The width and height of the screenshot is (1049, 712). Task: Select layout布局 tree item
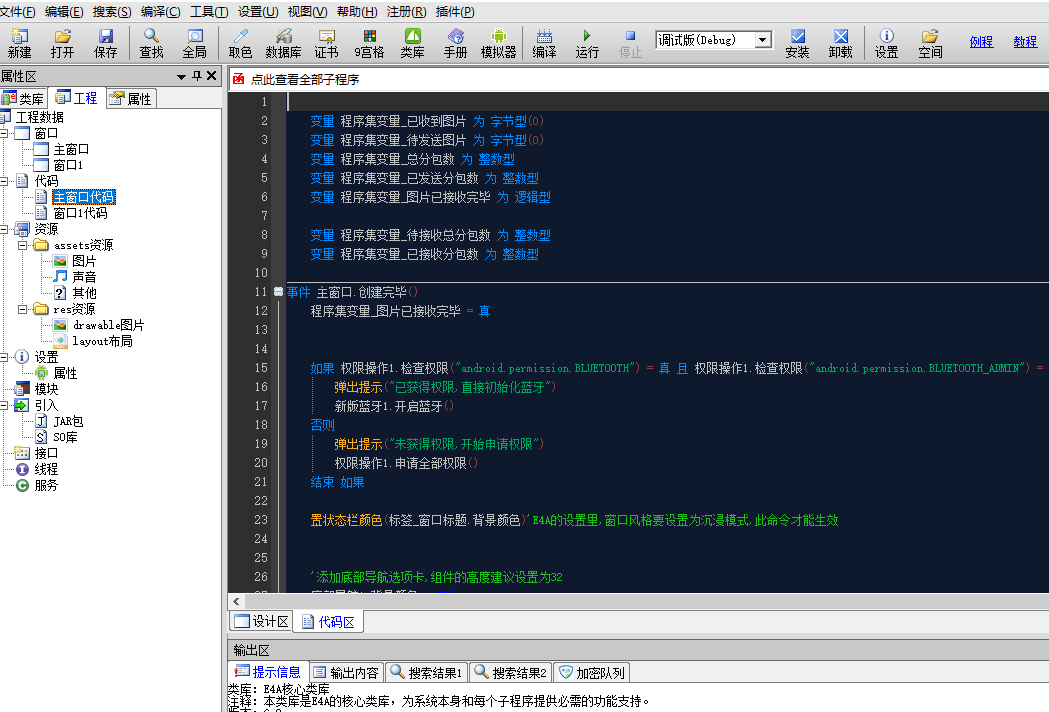[x=102, y=341]
